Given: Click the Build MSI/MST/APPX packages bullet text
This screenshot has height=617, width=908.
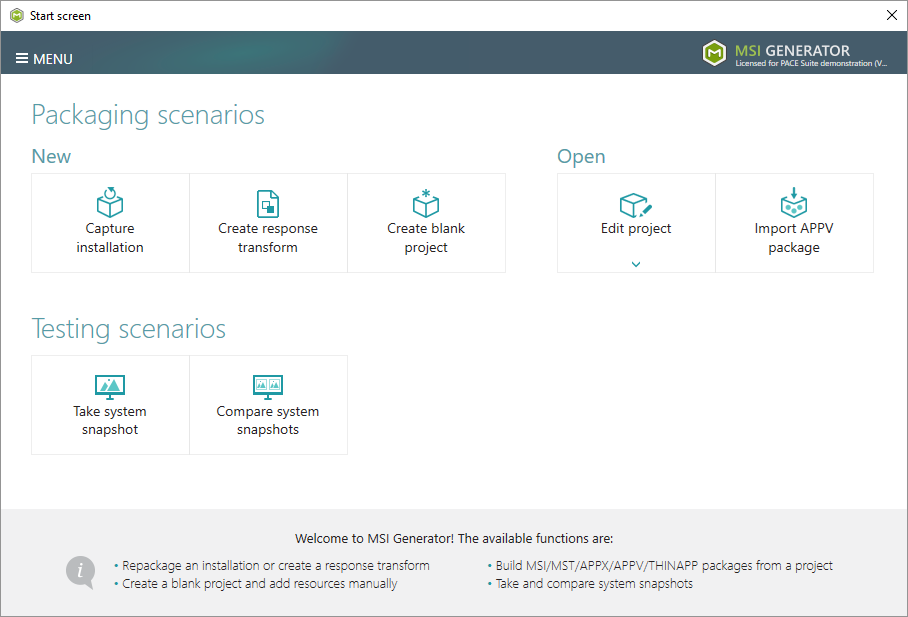Looking at the screenshot, I should pos(664,565).
